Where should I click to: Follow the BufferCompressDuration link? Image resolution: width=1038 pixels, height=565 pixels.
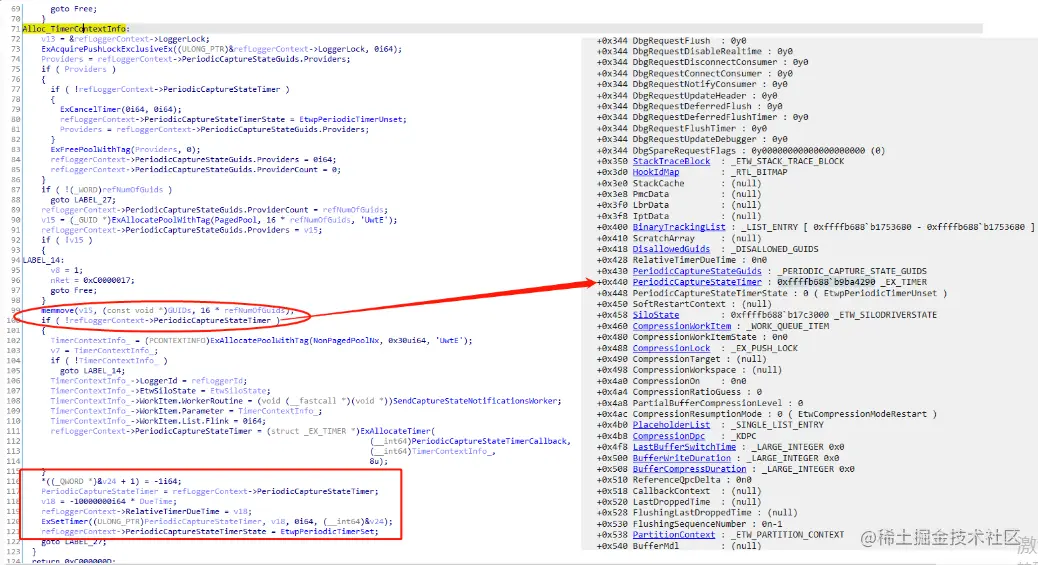pyautogui.click(x=689, y=469)
